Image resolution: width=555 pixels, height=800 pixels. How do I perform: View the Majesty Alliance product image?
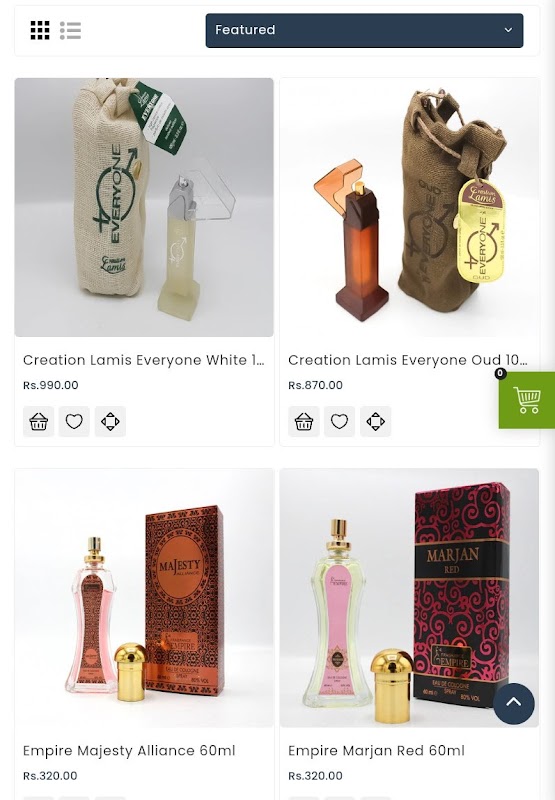point(144,598)
